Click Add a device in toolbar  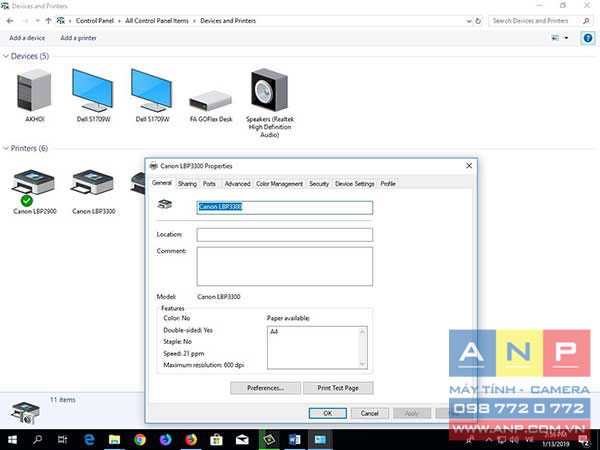tap(27, 38)
